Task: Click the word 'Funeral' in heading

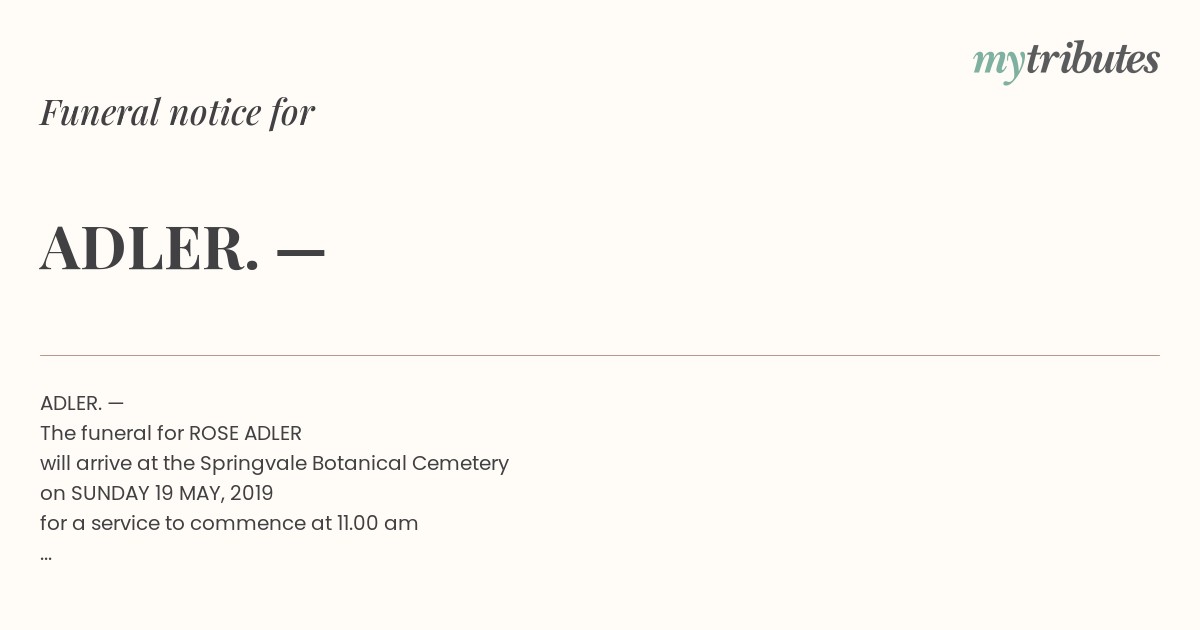Action: point(100,112)
